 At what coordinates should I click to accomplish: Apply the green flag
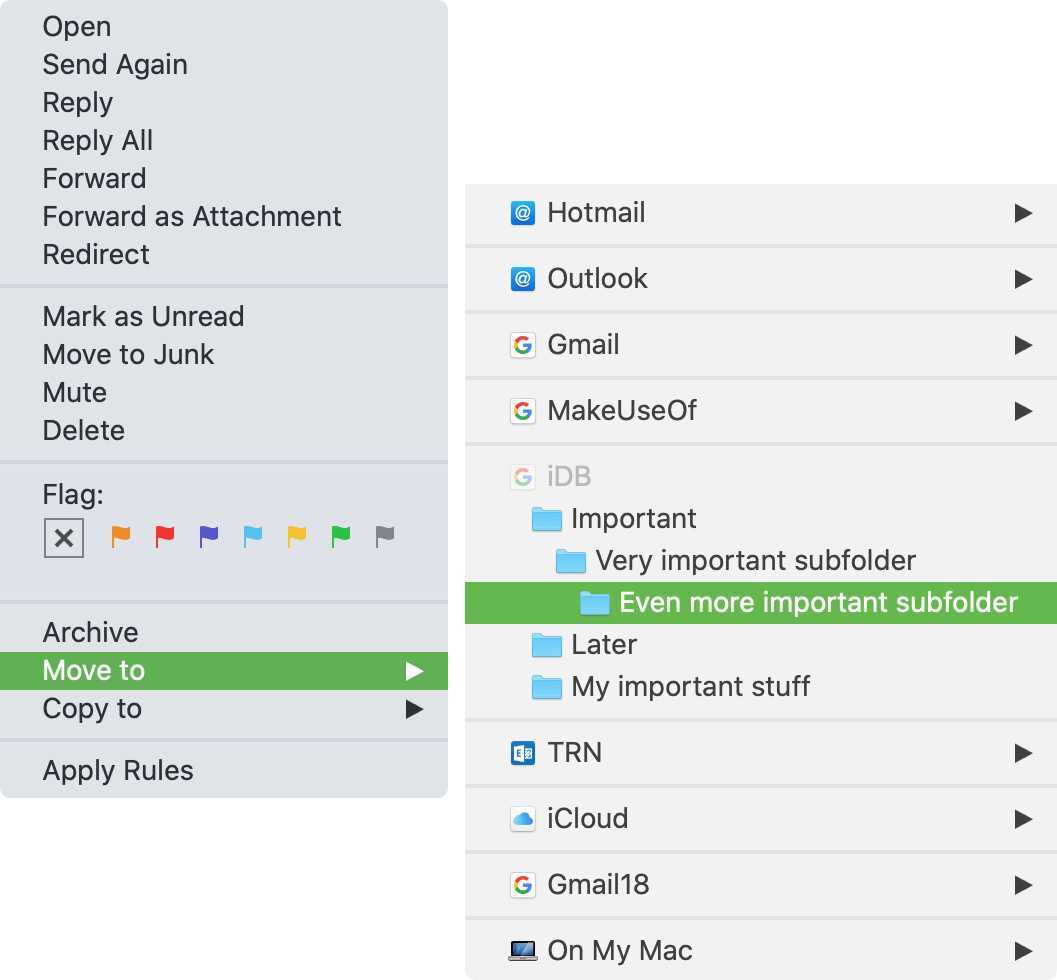341,537
